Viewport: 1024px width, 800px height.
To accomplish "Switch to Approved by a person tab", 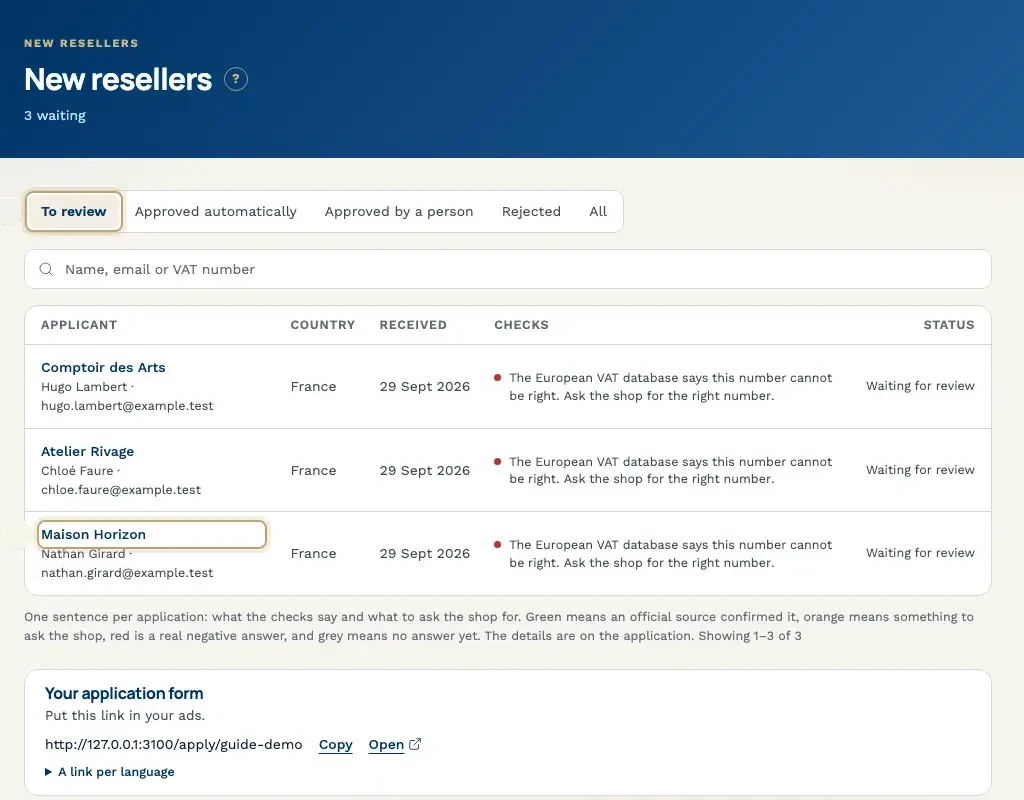I will (399, 212).
